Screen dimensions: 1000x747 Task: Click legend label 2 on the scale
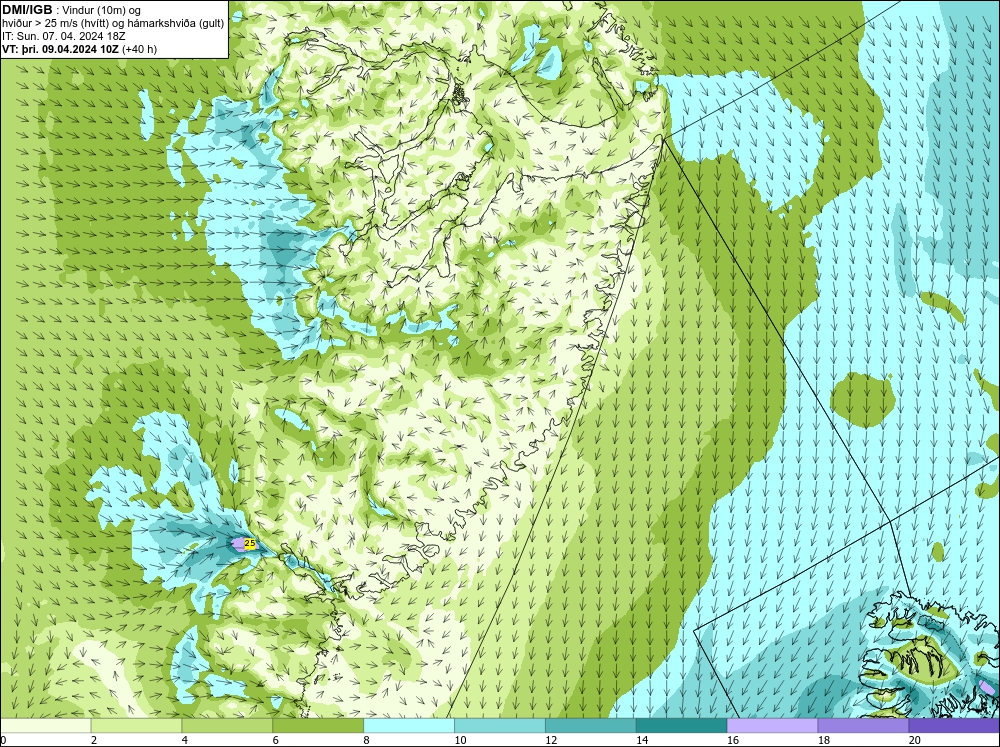[94, 740]
